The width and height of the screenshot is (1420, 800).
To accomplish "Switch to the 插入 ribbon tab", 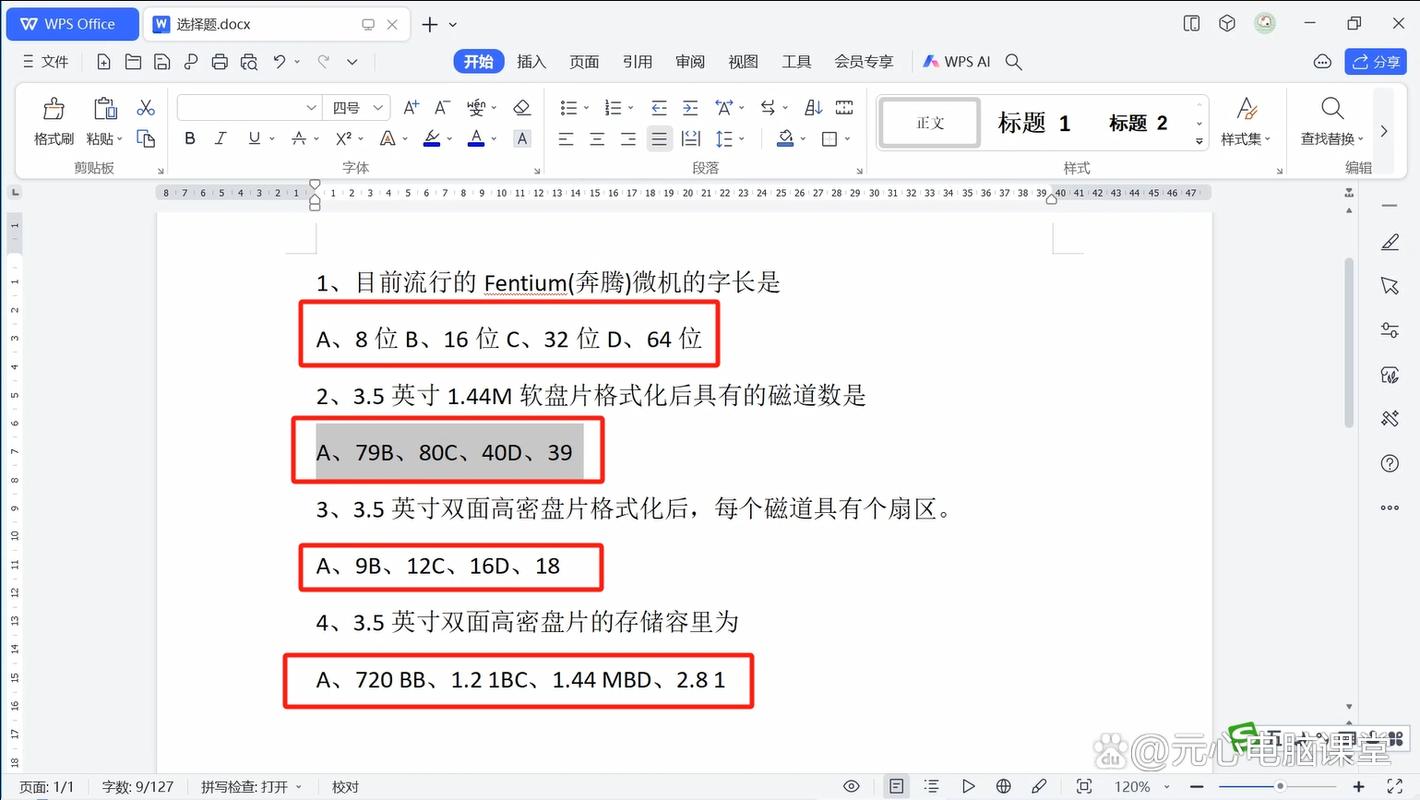I will tap(531, 61).
